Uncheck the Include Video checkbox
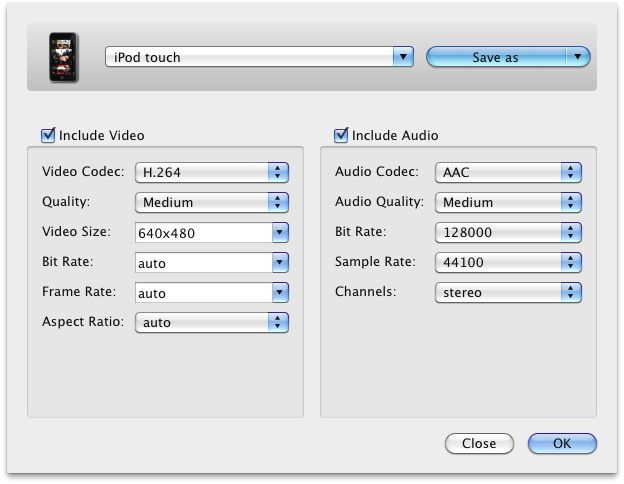Viewport: 624px width, 484px height. point(48,135)
